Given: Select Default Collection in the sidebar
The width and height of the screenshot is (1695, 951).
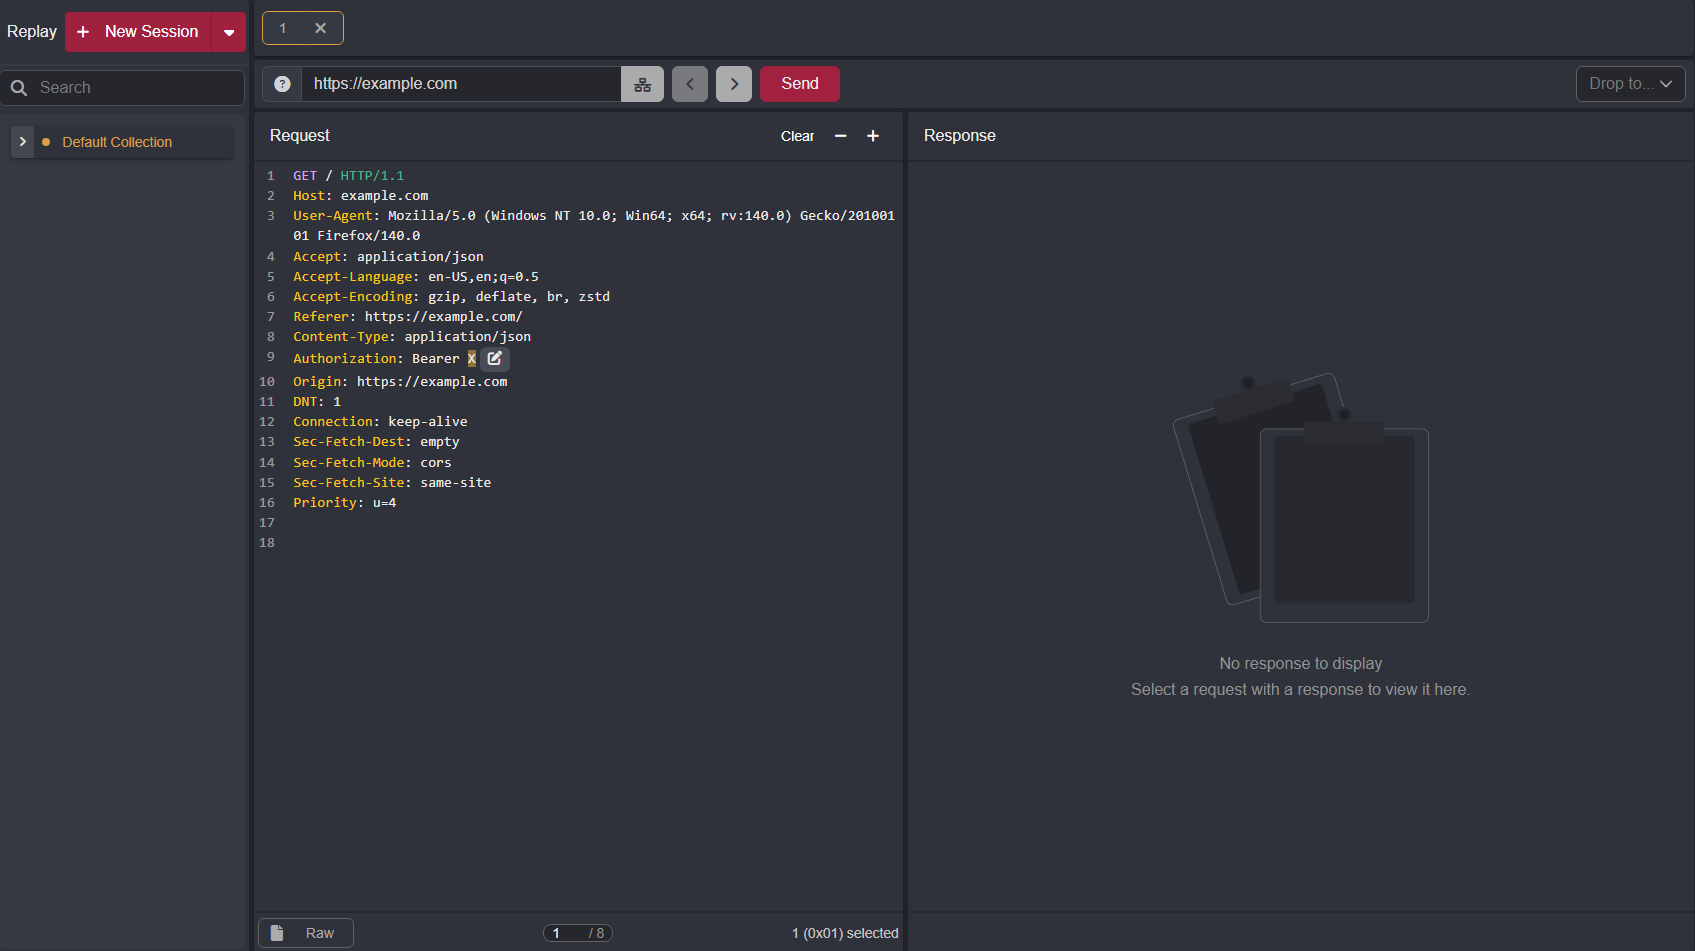Looking at the screenshot, I should click(x=117, y=142).
